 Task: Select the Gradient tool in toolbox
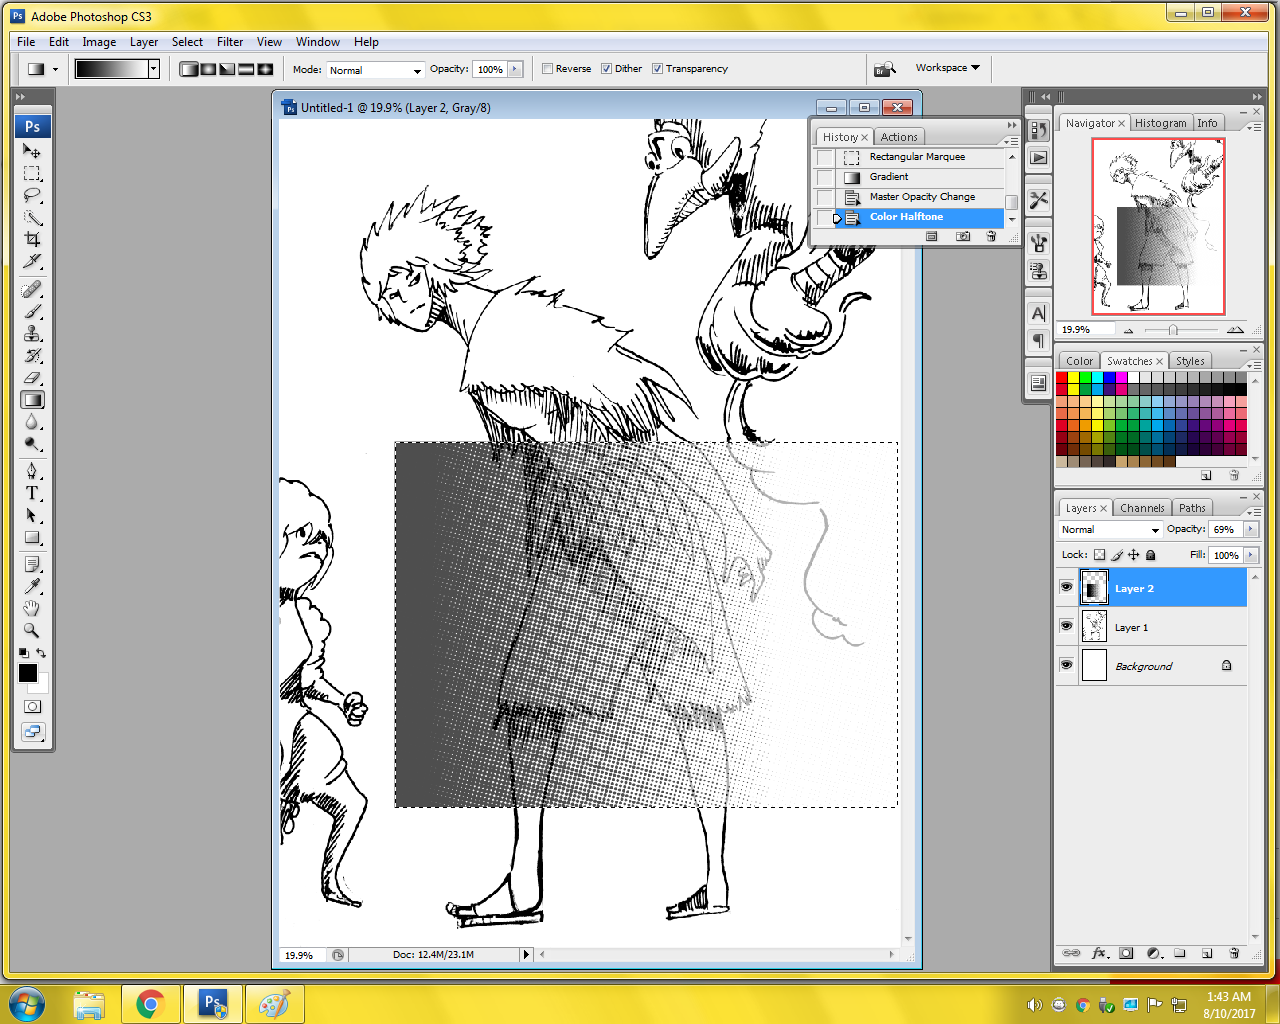[32, 399]
